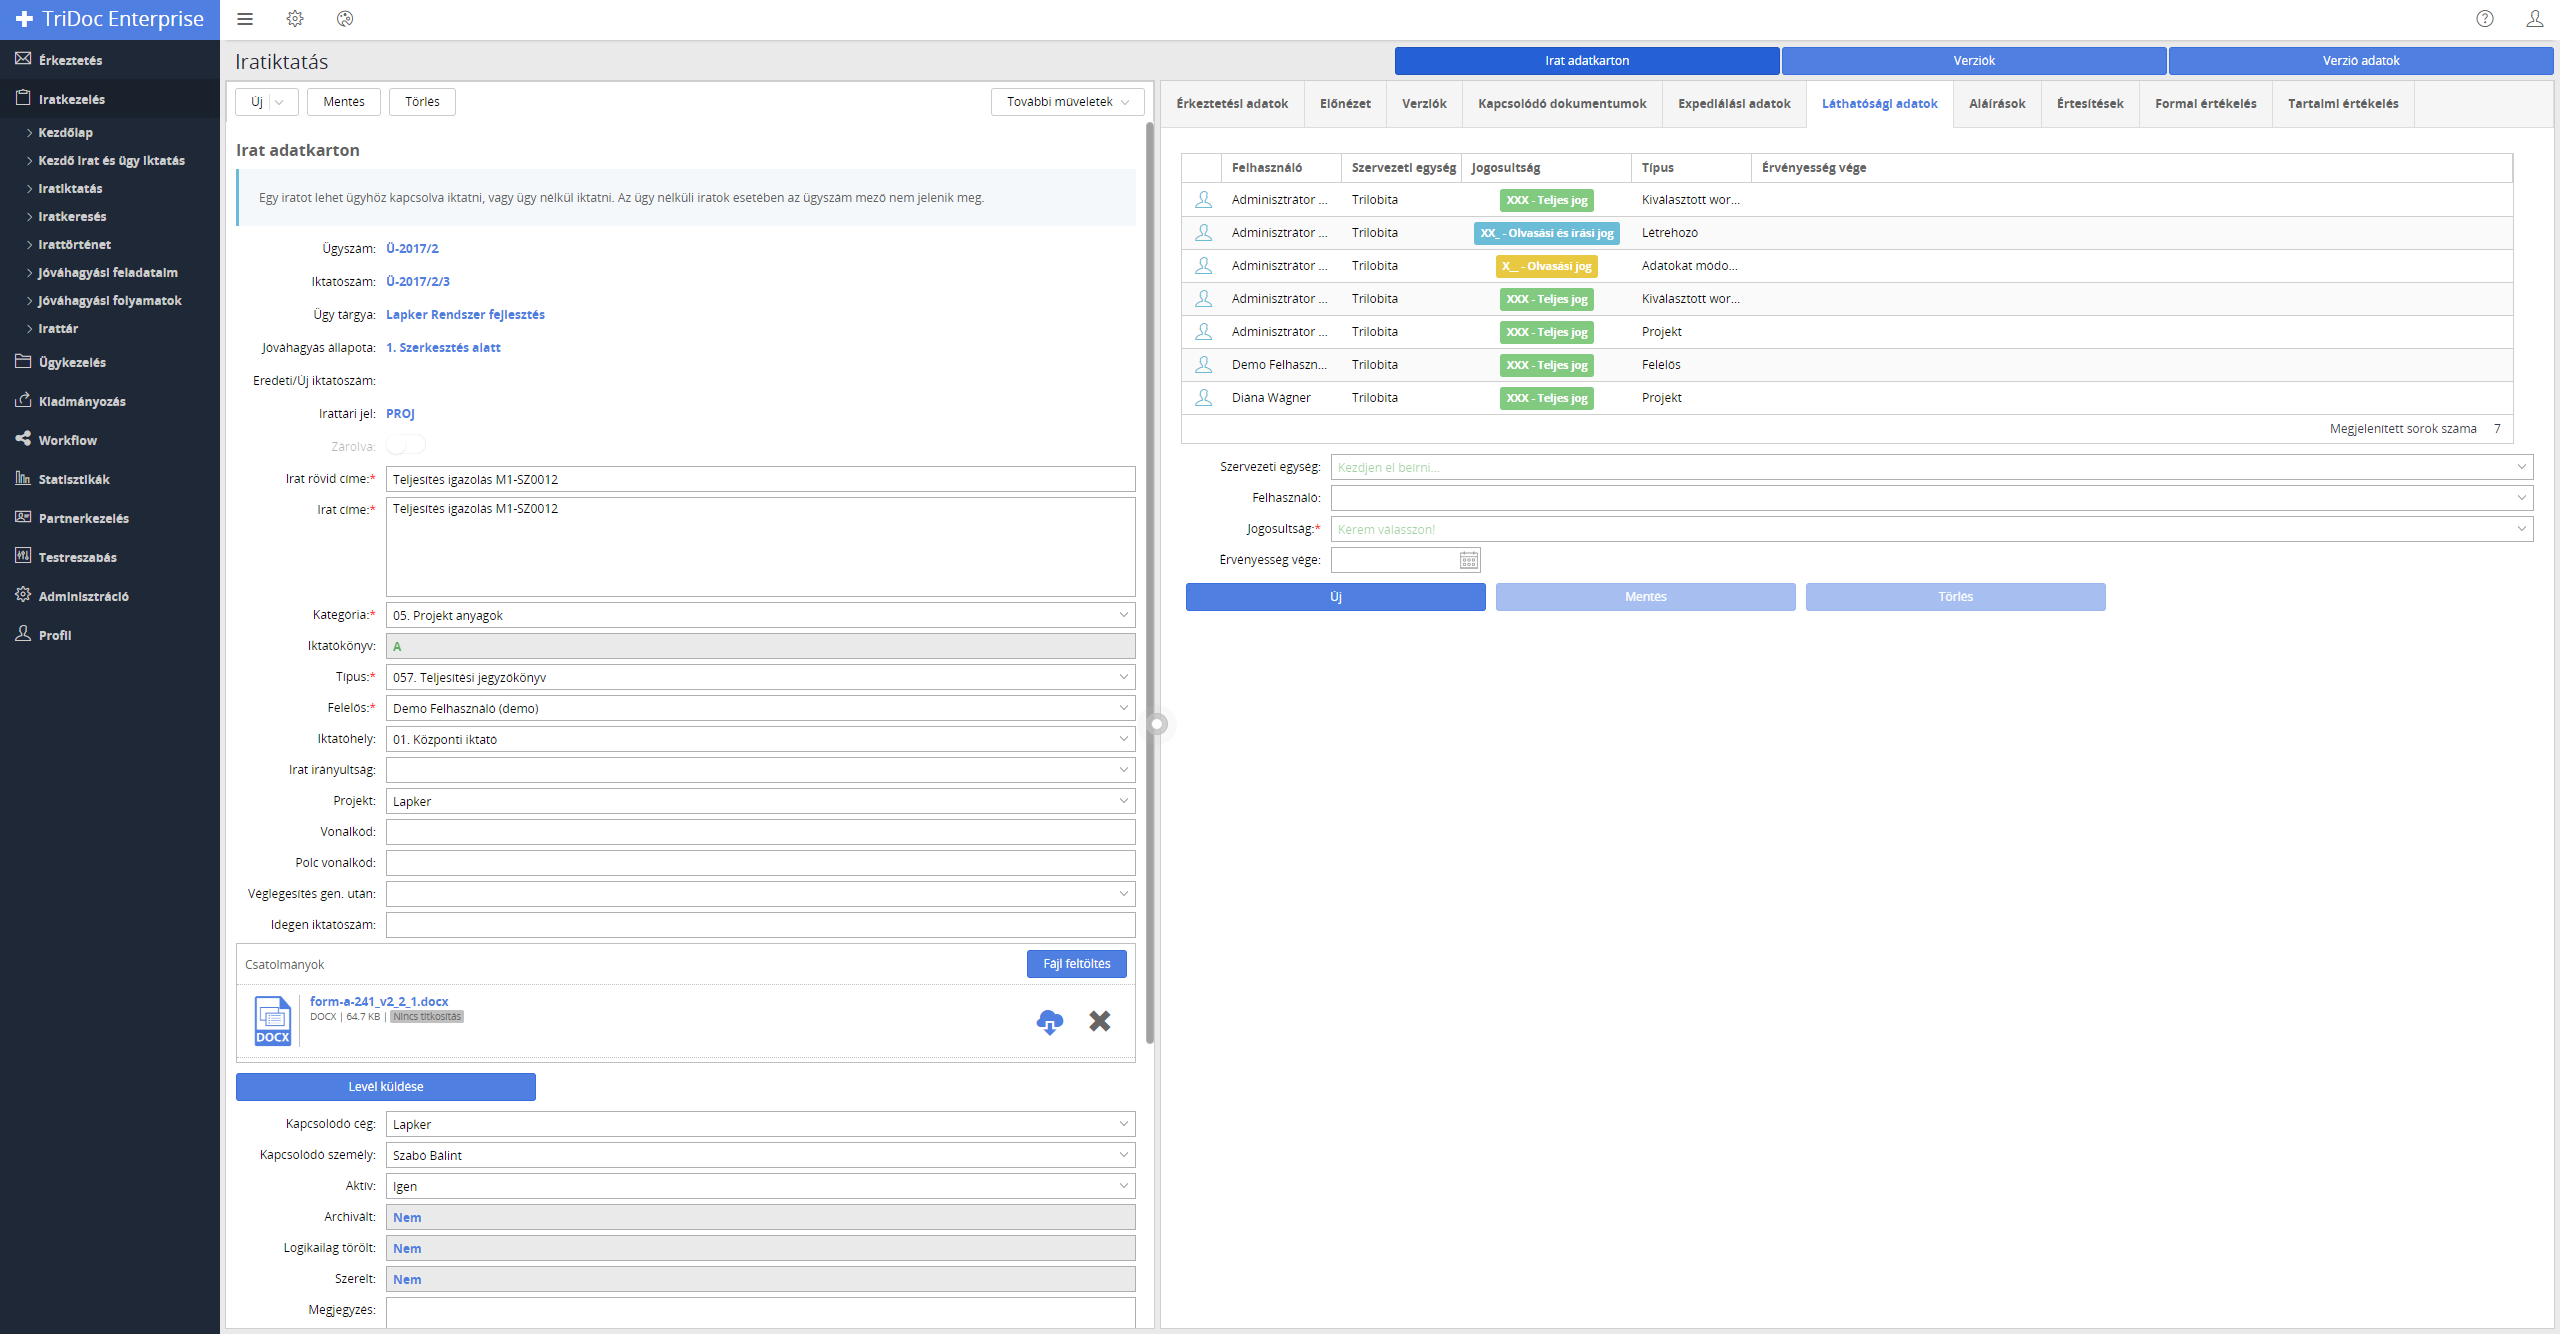Download the form-a-241_v2_2_1.docx attachment via cloud icon

(x=1049, y=1021)
